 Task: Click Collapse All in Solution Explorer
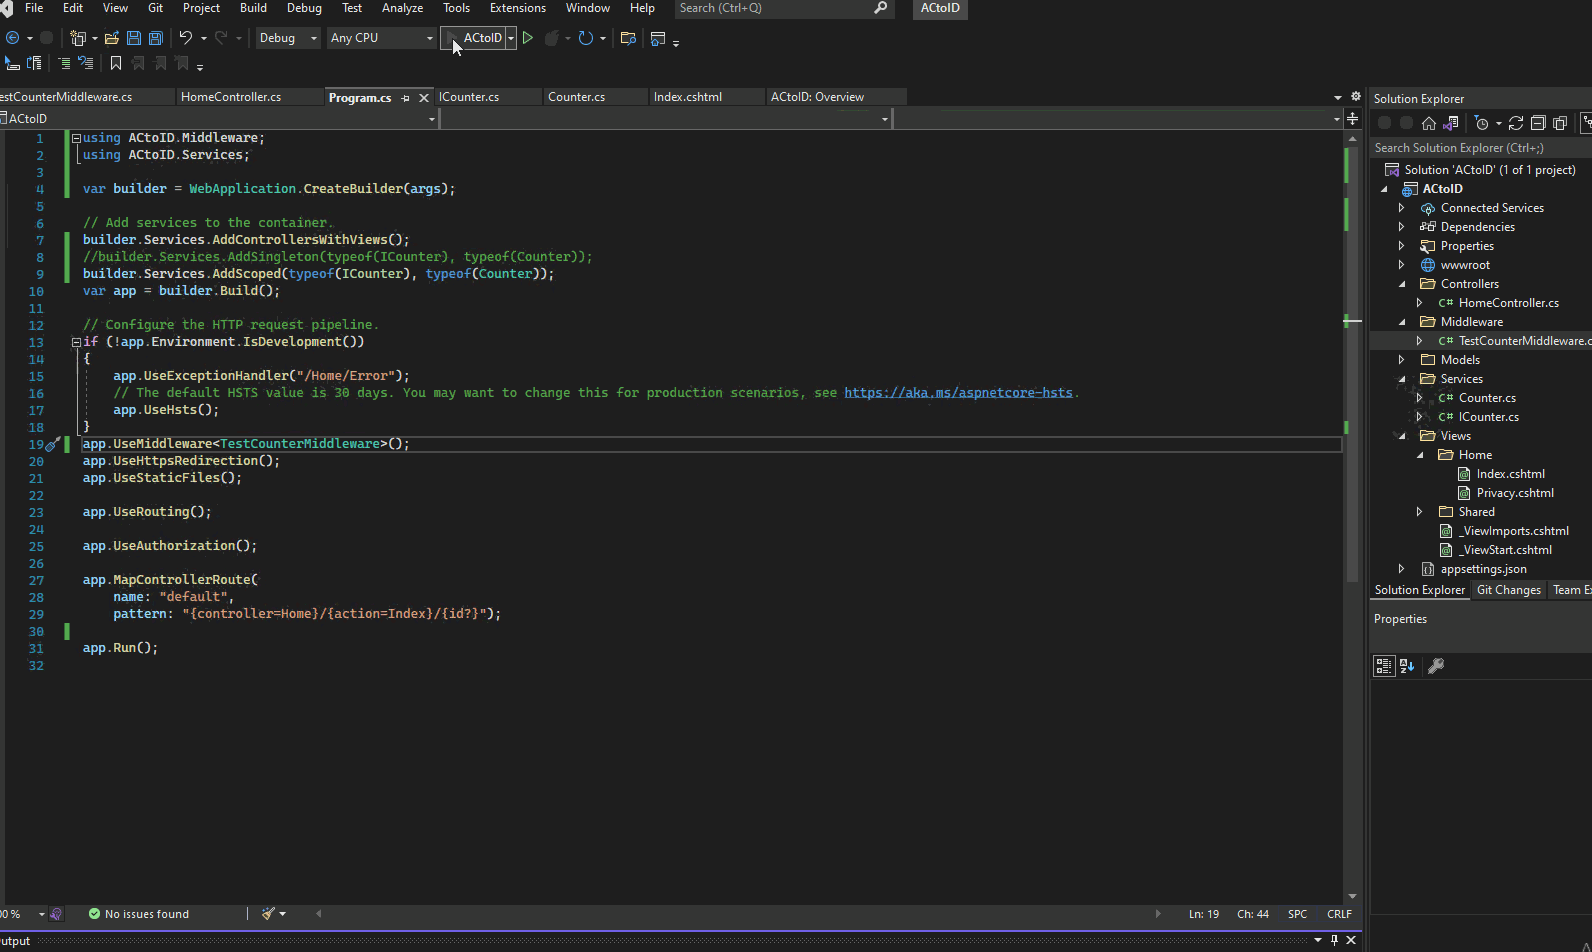1538,123
